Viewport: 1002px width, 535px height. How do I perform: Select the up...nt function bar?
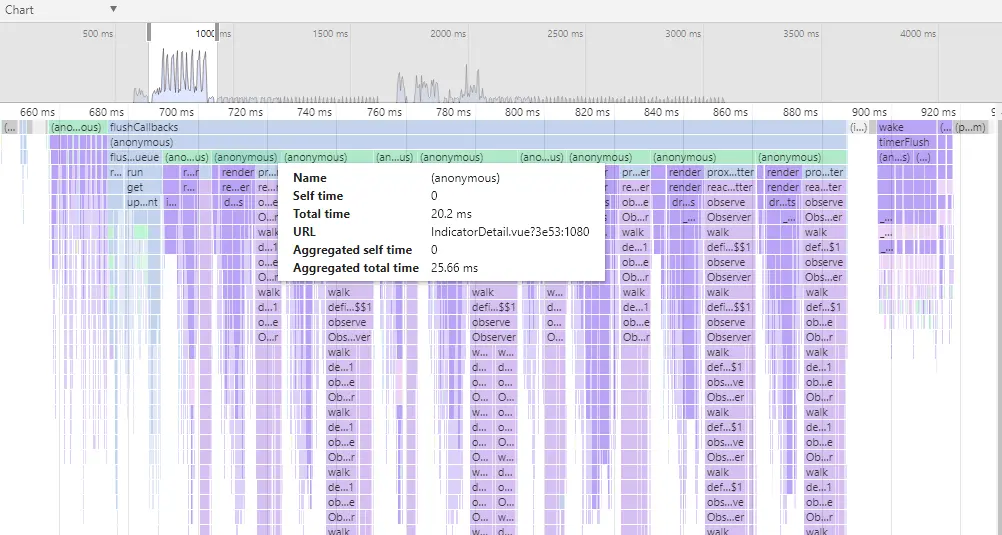tap(143, 203)
